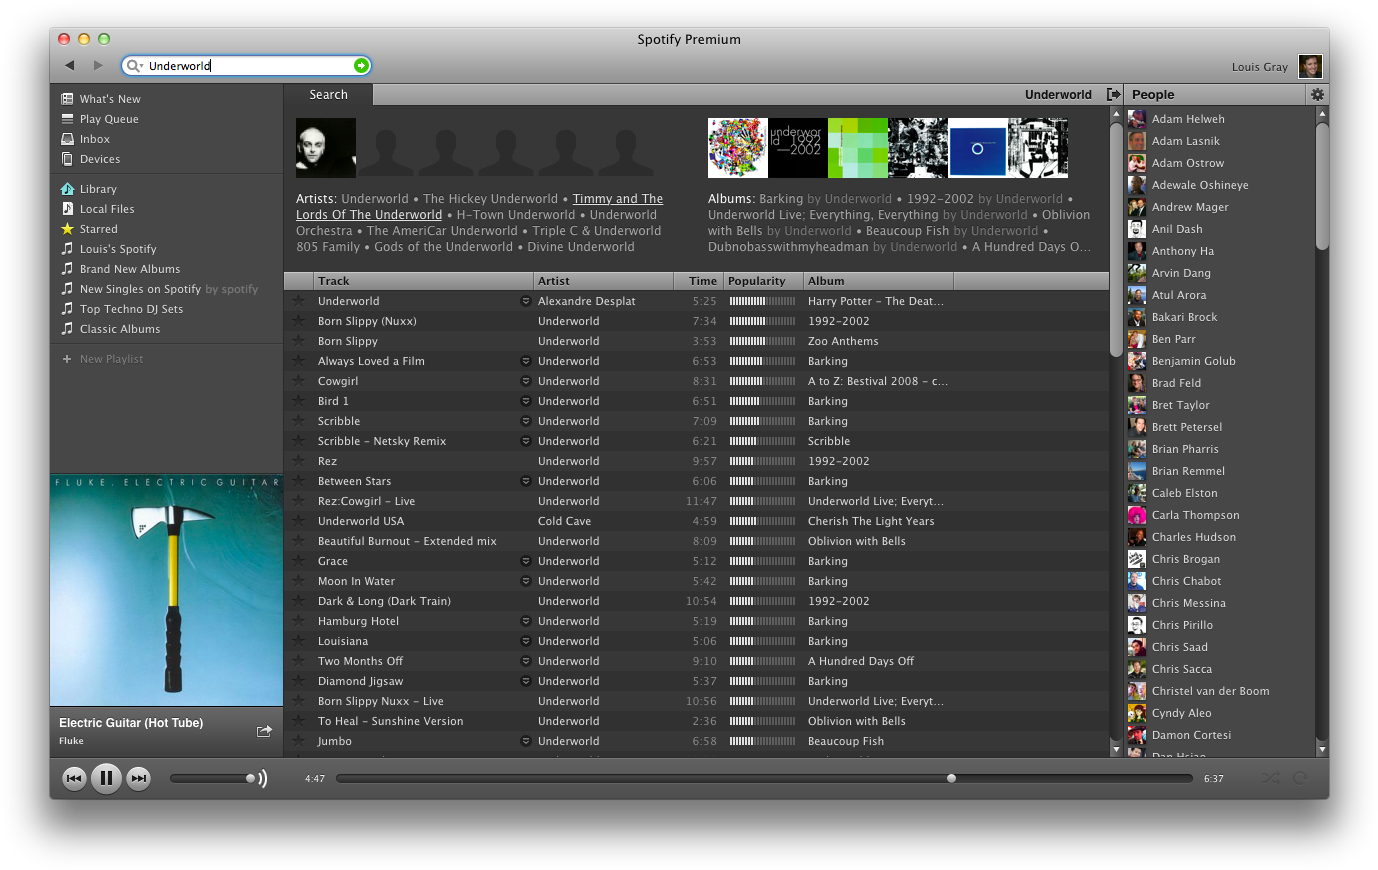Expand dropdown on Diamond Jigsaw
The height and width of the screenshot is (870, 1378).
pos(525,681)
